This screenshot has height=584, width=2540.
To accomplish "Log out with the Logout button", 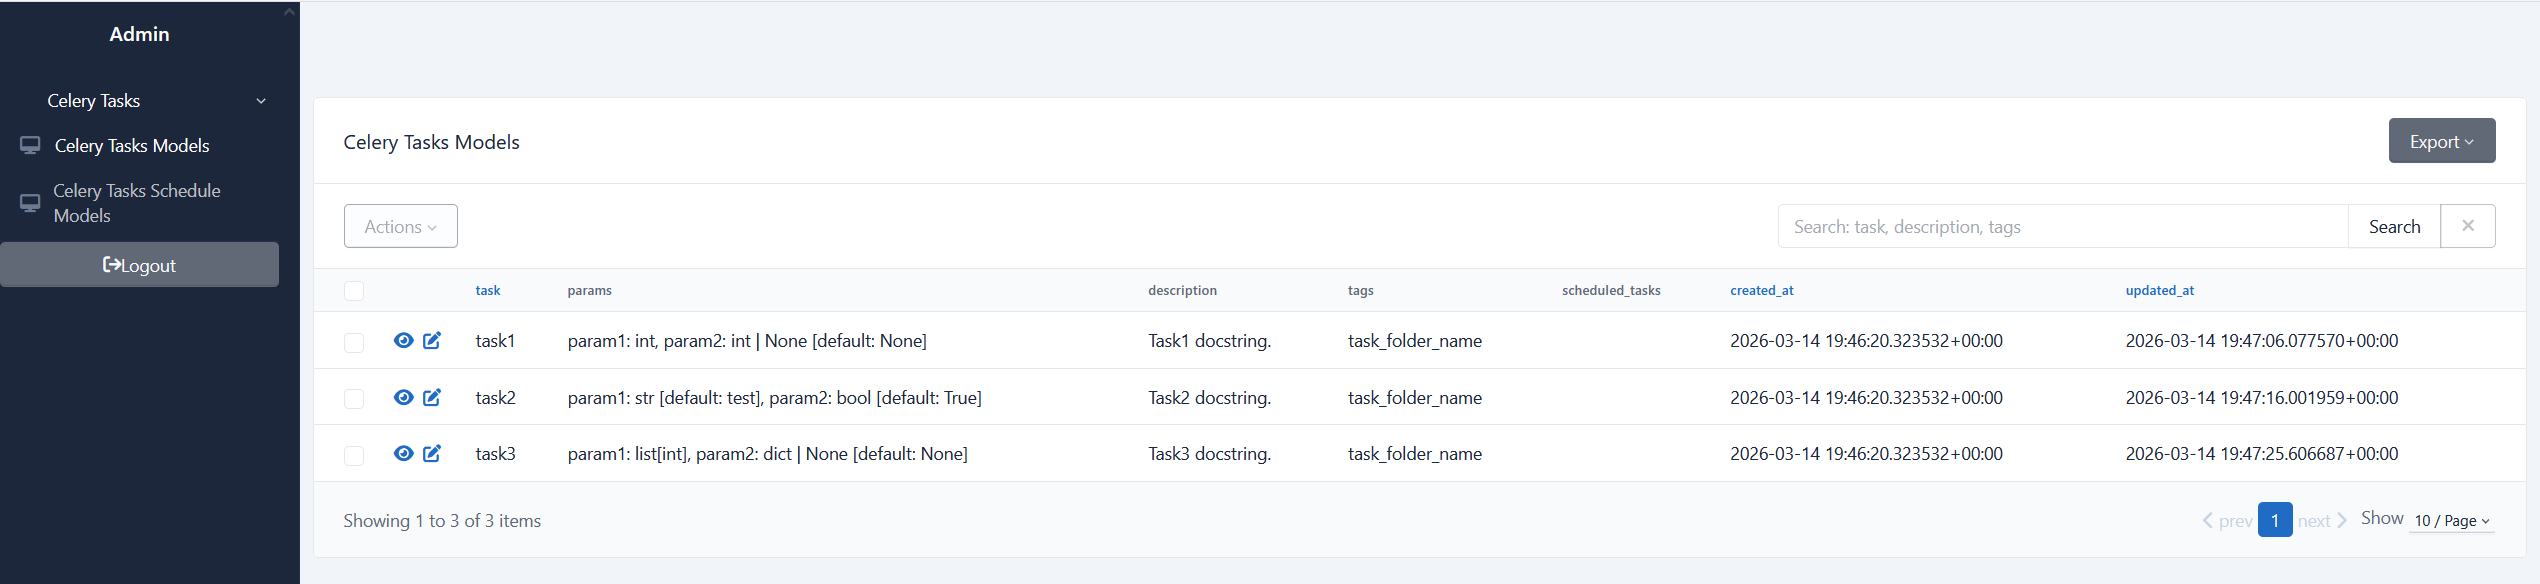I will pyautogui.click(x=139, y=265).
